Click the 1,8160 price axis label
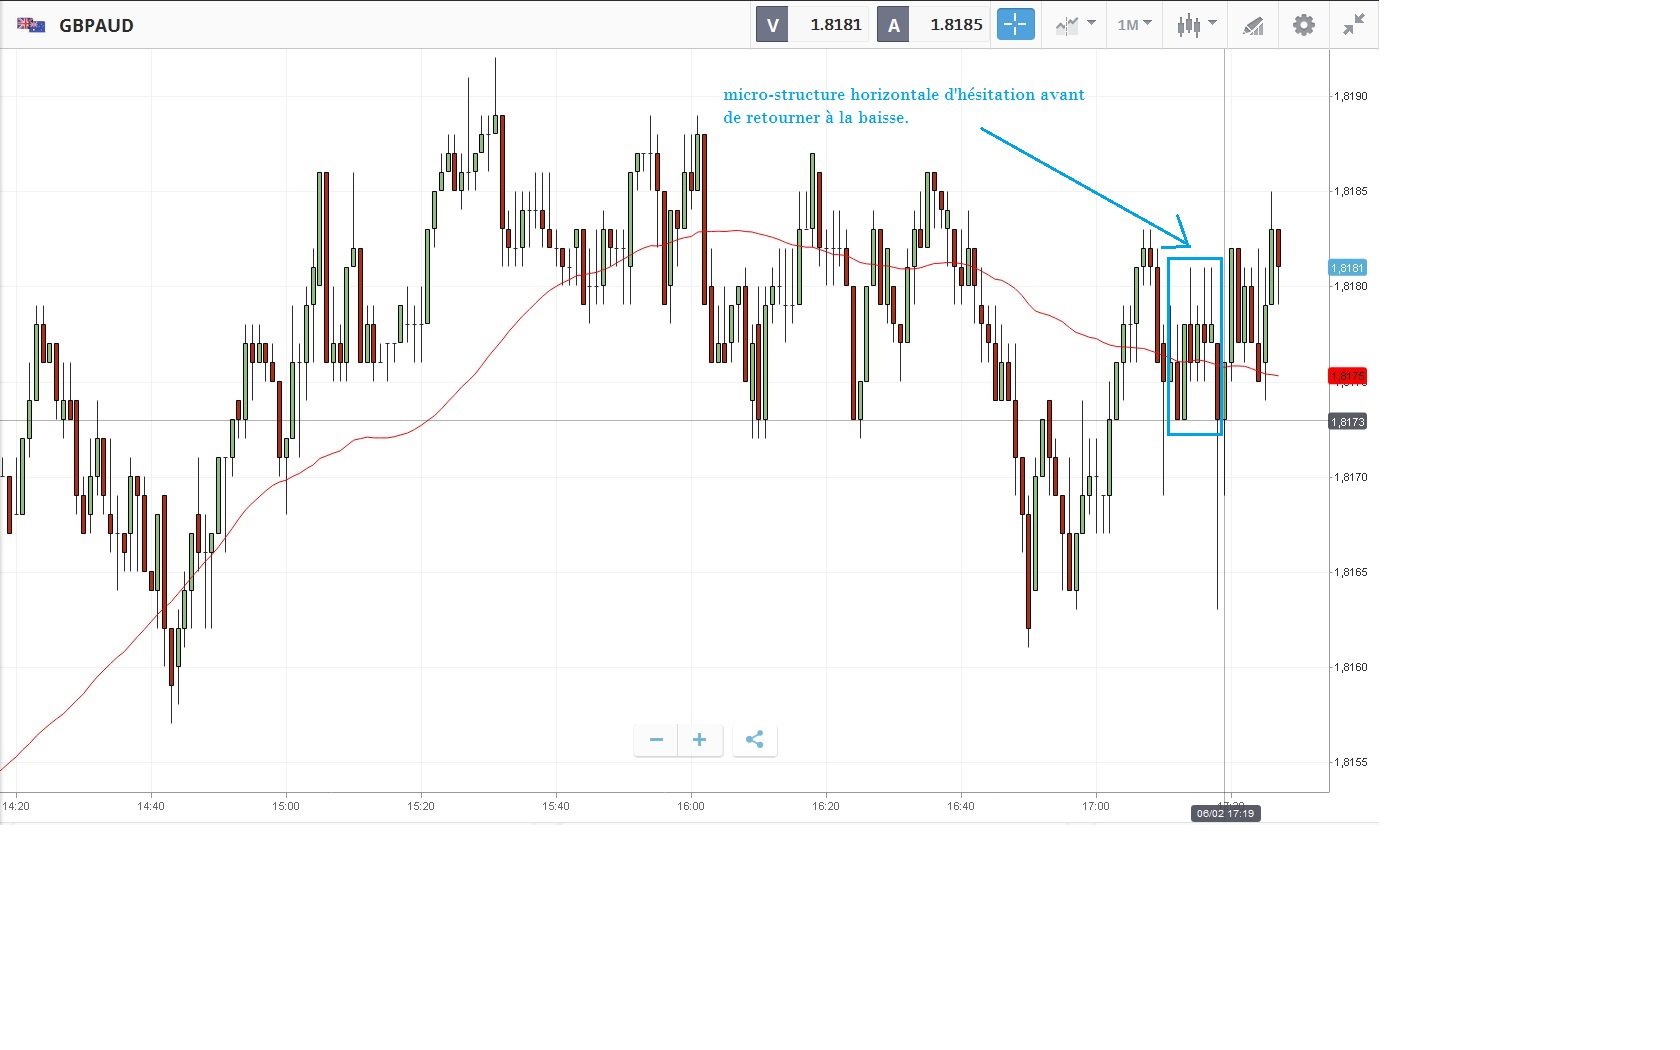The height and width of the screenshot is (1050, 1680). (1350, 667)
